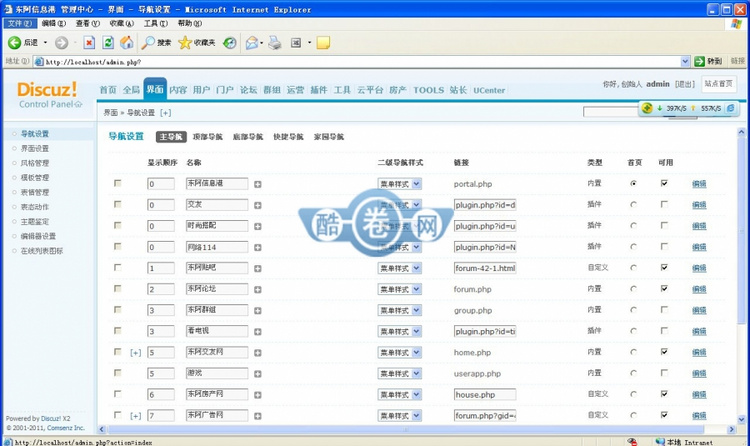The image size is (750, 446).
Task: Open the 文件 menu in menu bar
Action: 19,23
